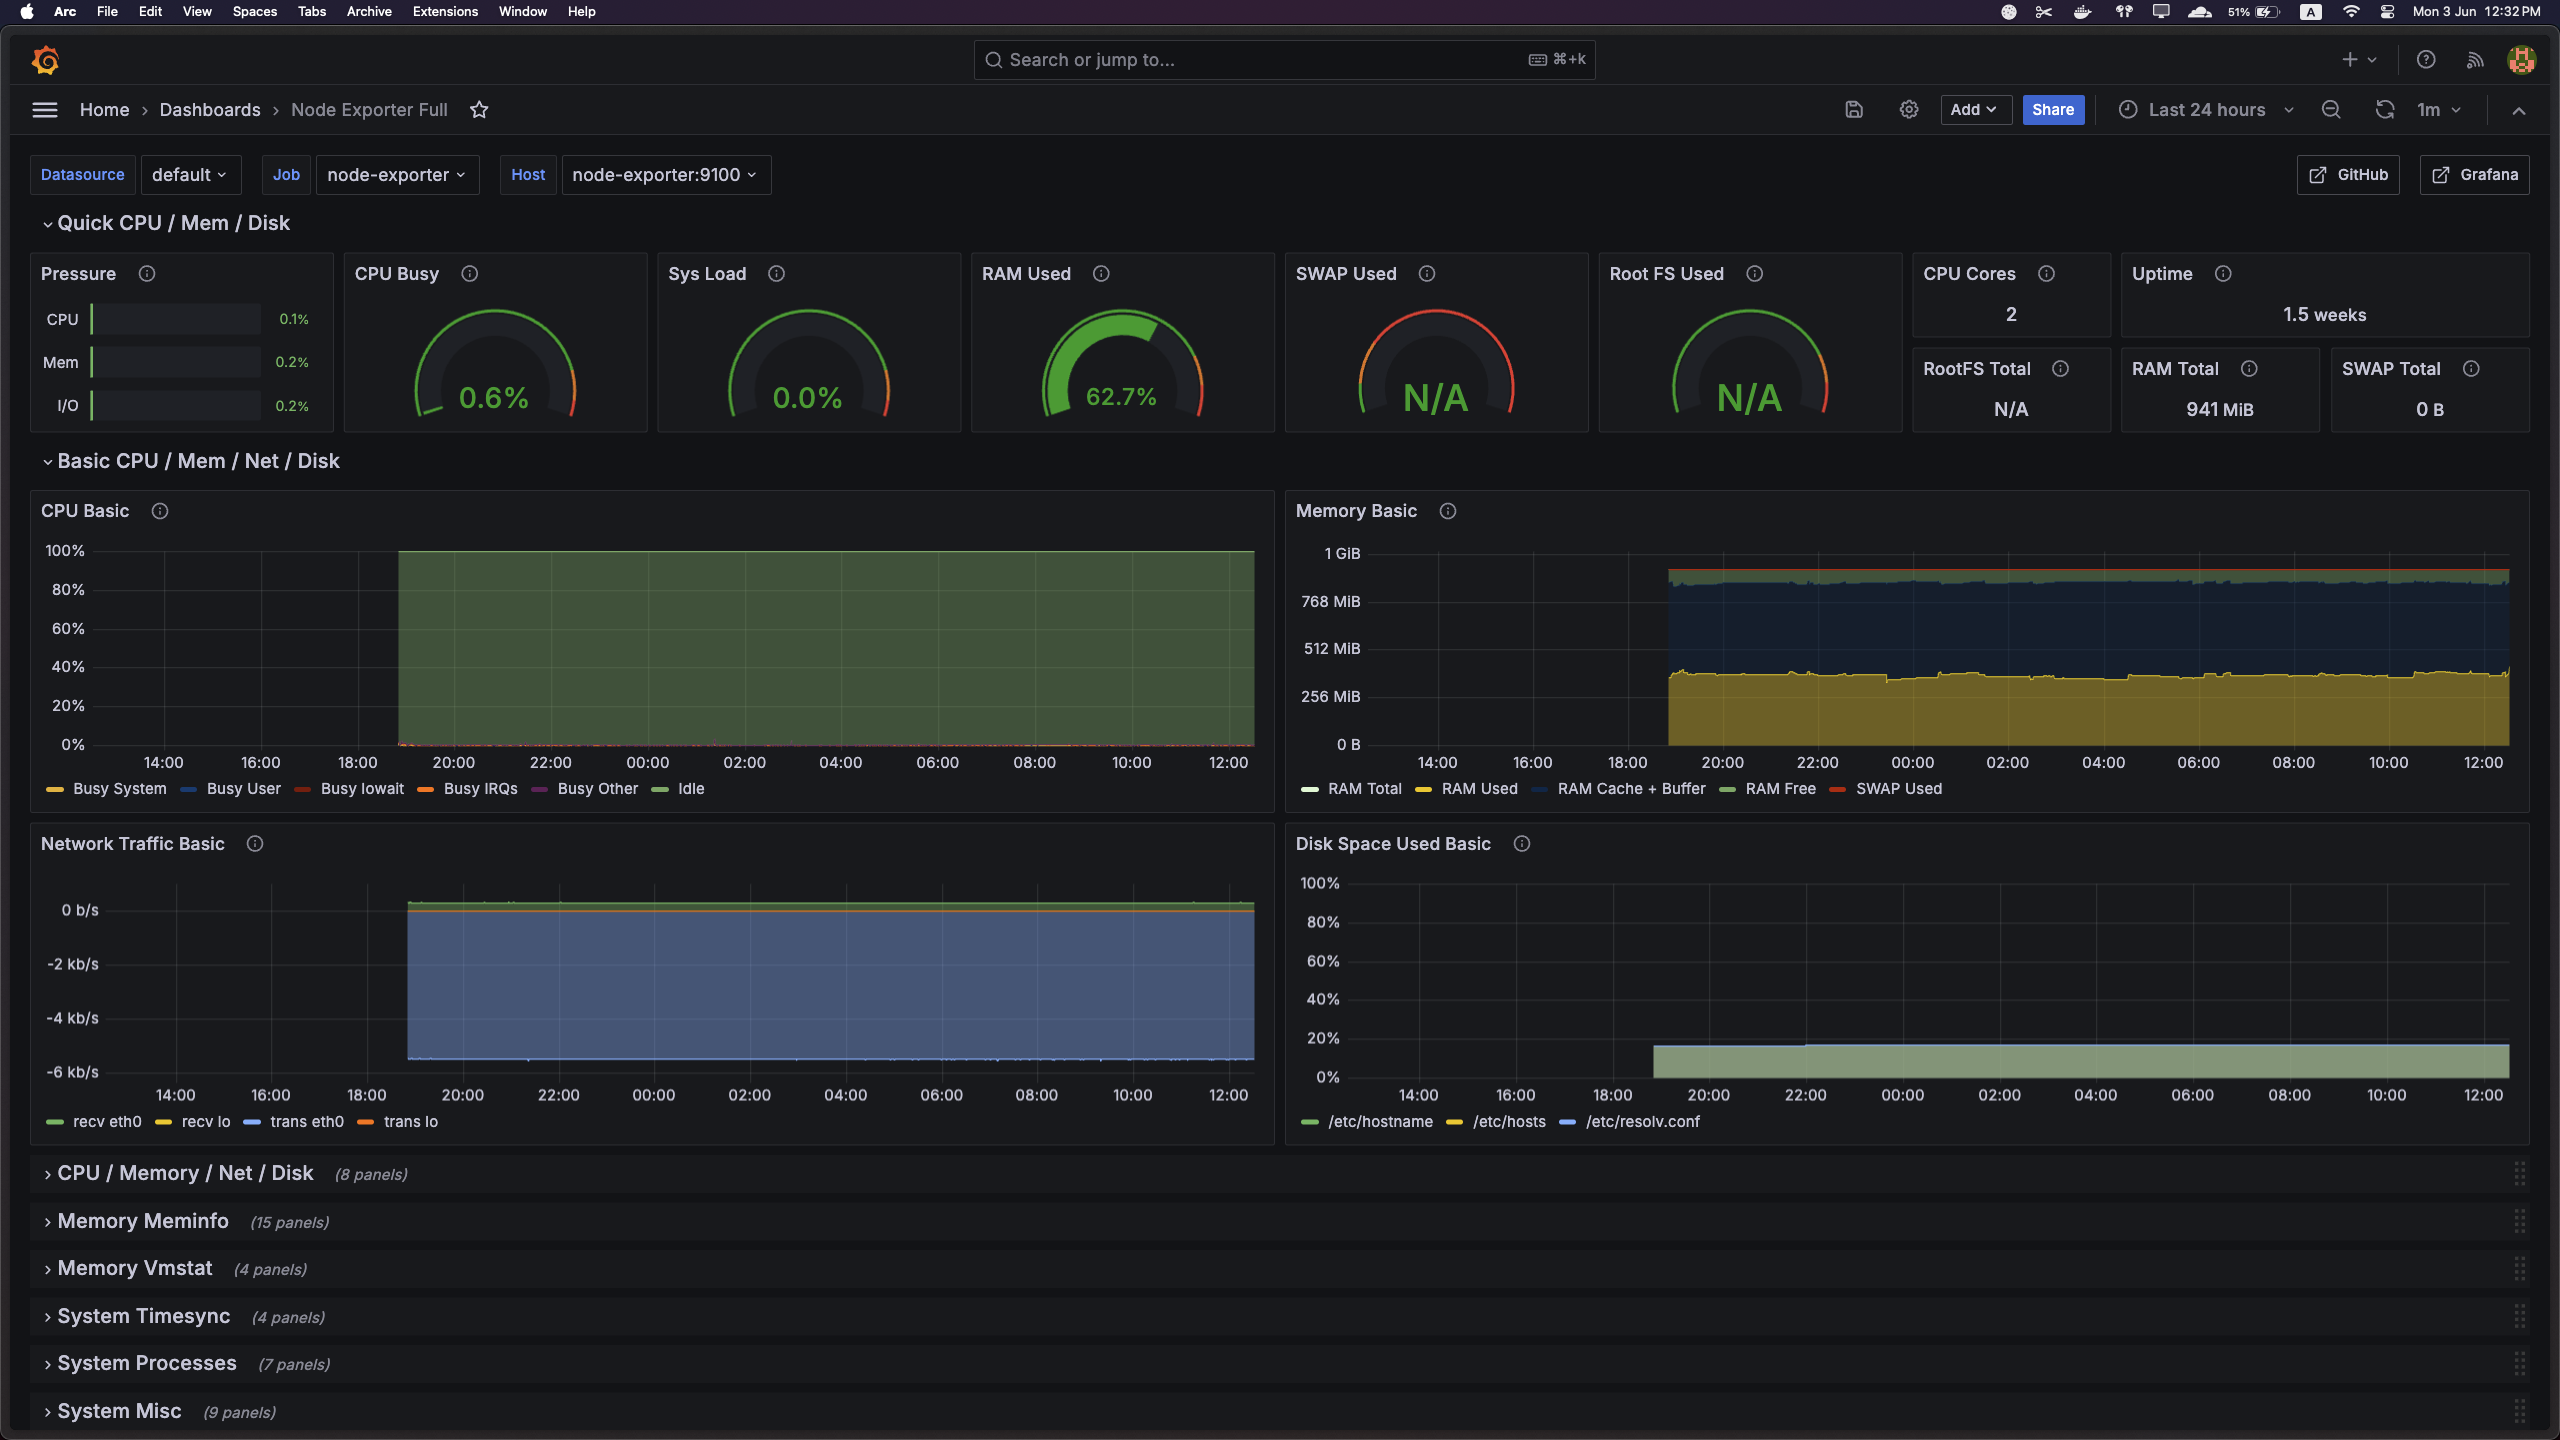Zoom out time range with the magnifier icon
2560x1440 pixels.
(2330, 110)
